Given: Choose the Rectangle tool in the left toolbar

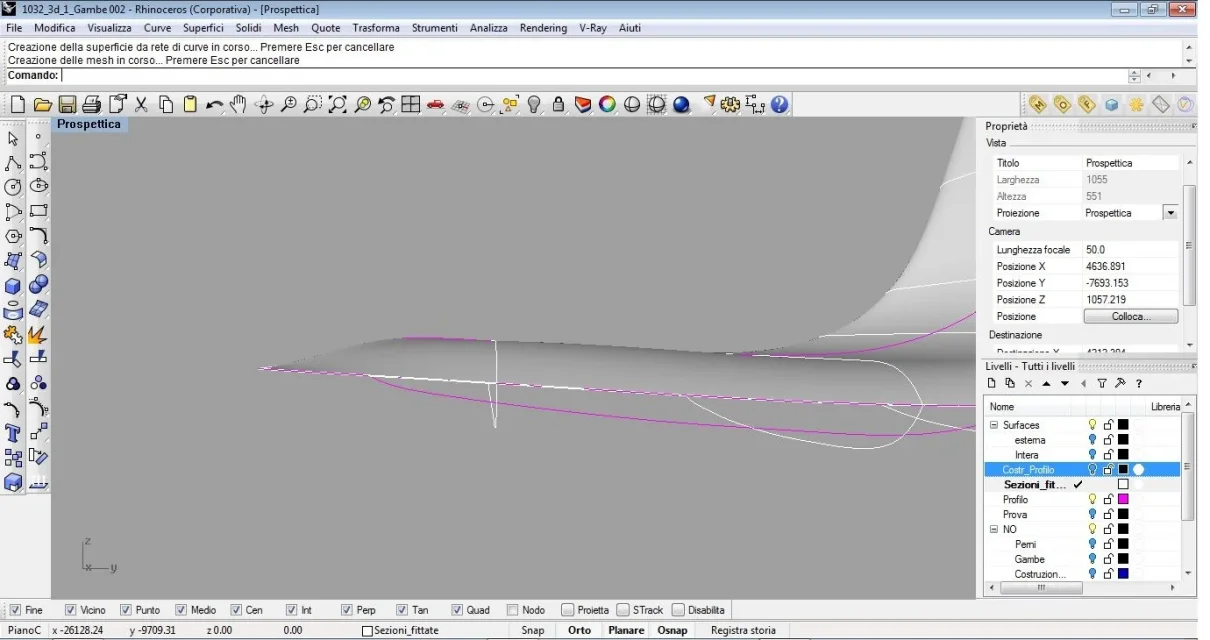Looking at the screenshot, I should (x=38, y=211).
